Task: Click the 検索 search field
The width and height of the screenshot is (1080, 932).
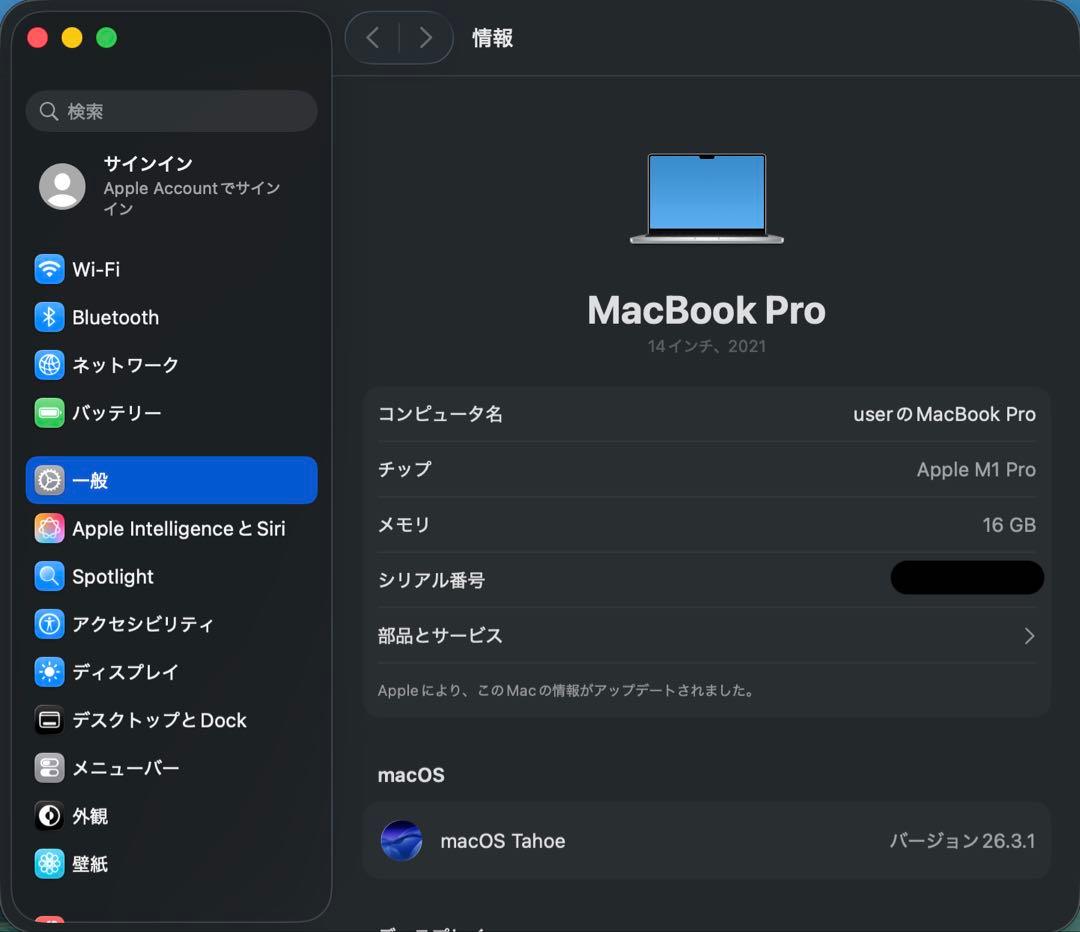Action: click(x=171, y=111)
